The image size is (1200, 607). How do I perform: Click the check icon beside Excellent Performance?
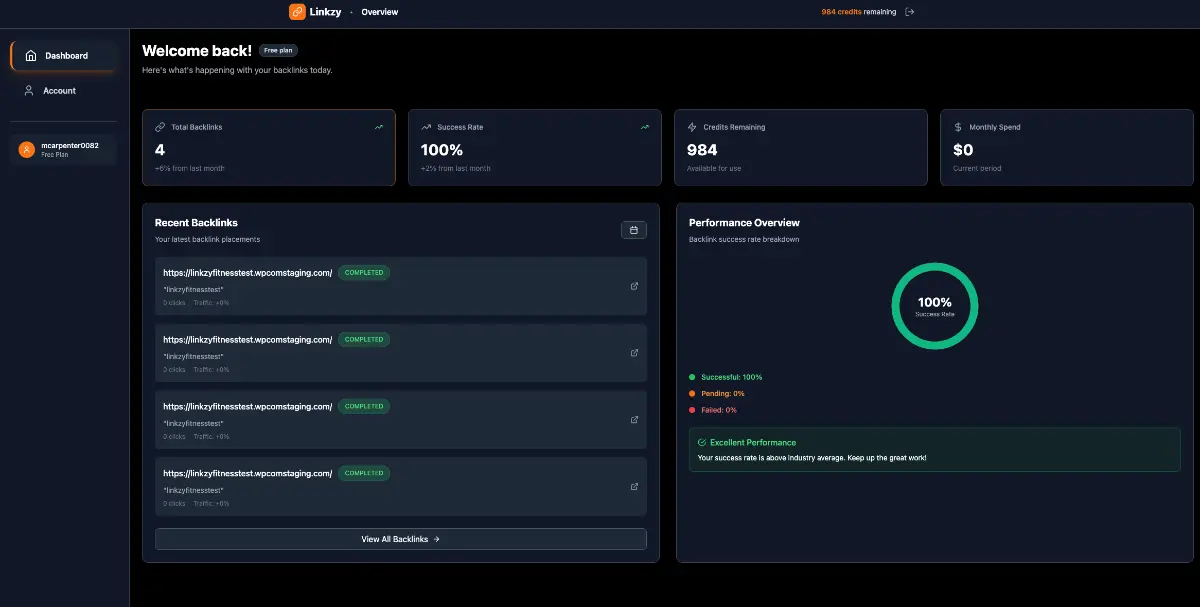[702, 442]
